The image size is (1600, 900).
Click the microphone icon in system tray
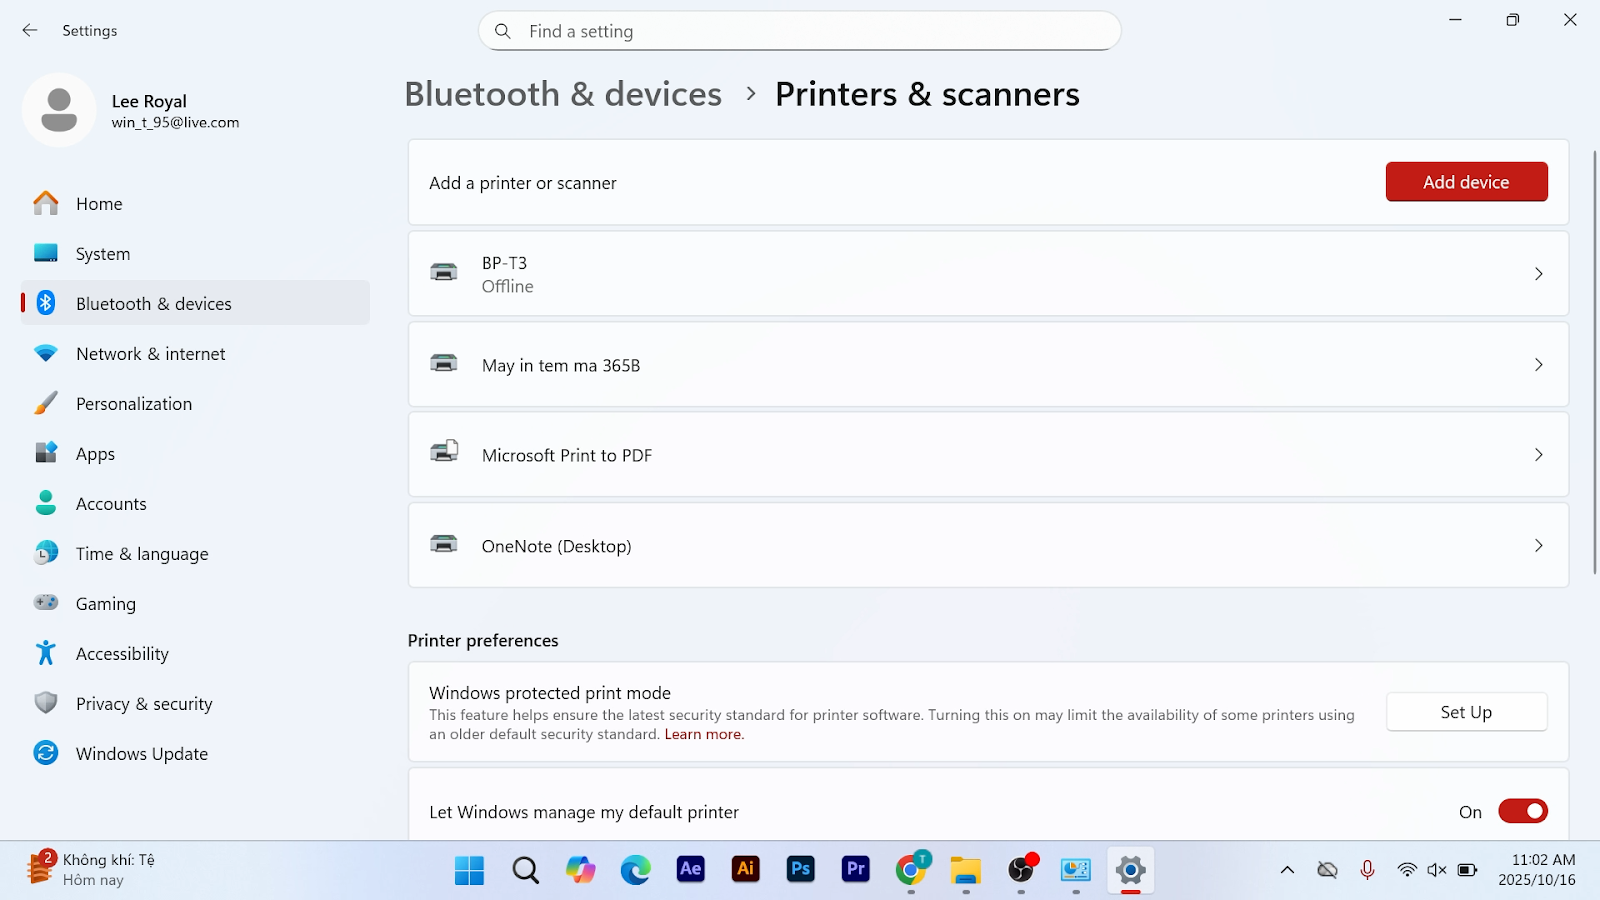1367,870
